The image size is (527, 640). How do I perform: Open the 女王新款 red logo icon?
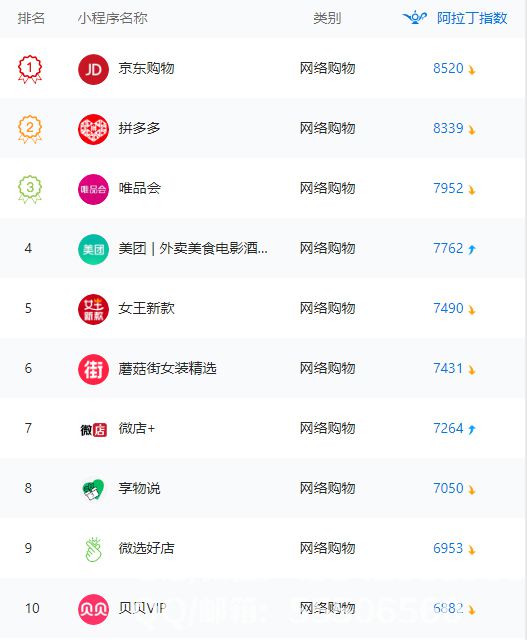93,309
